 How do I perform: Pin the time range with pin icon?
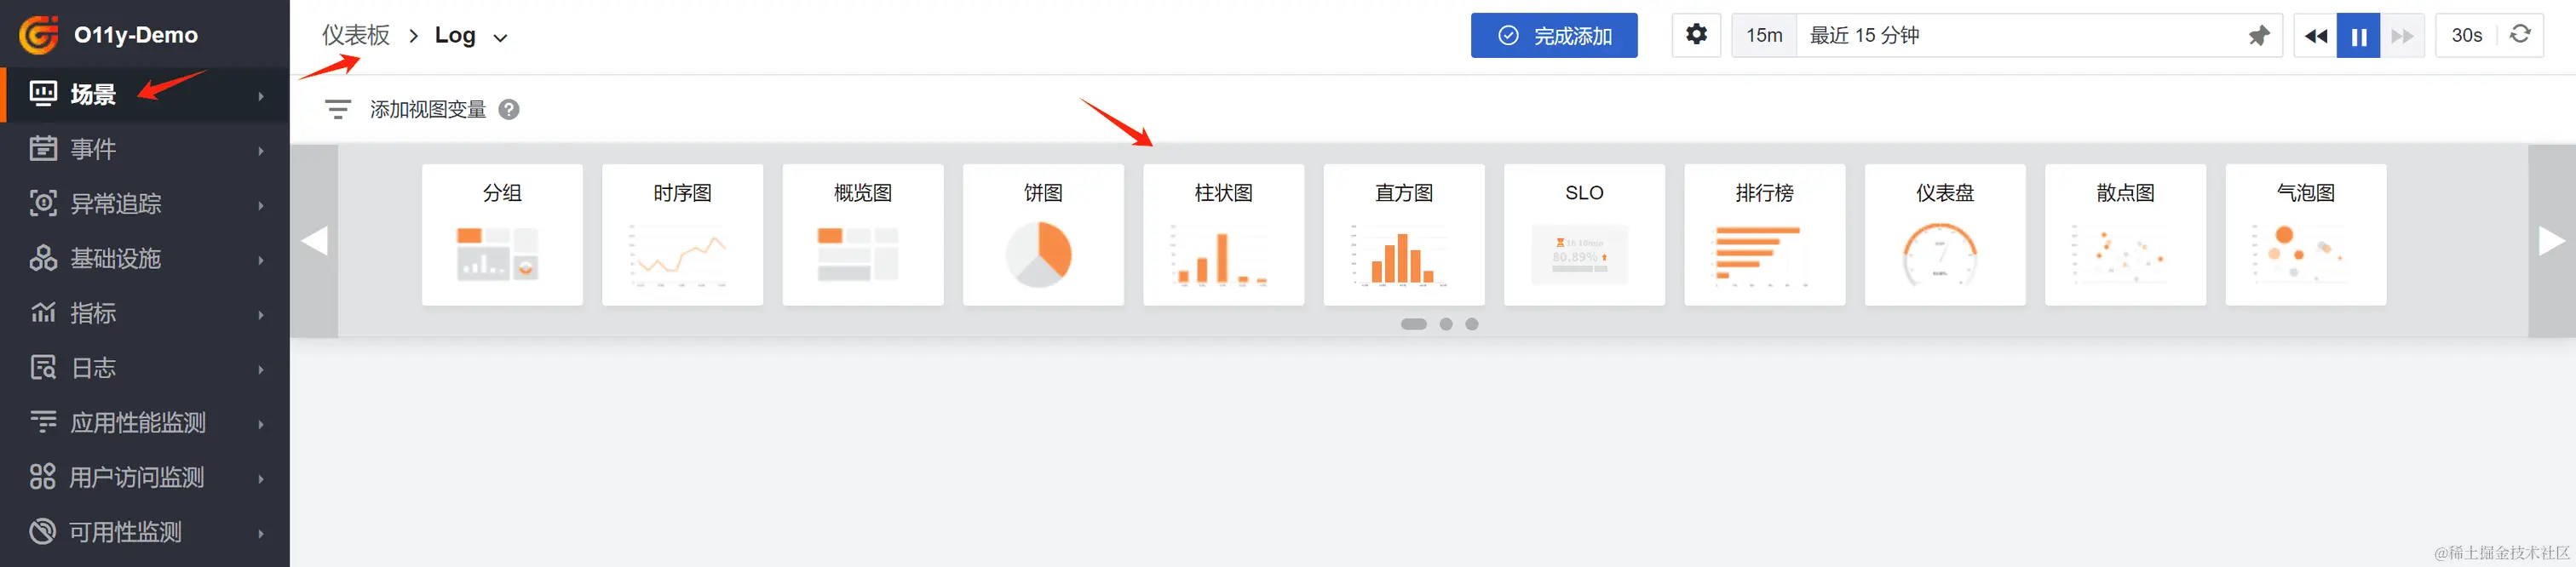tap(2259, 36)
